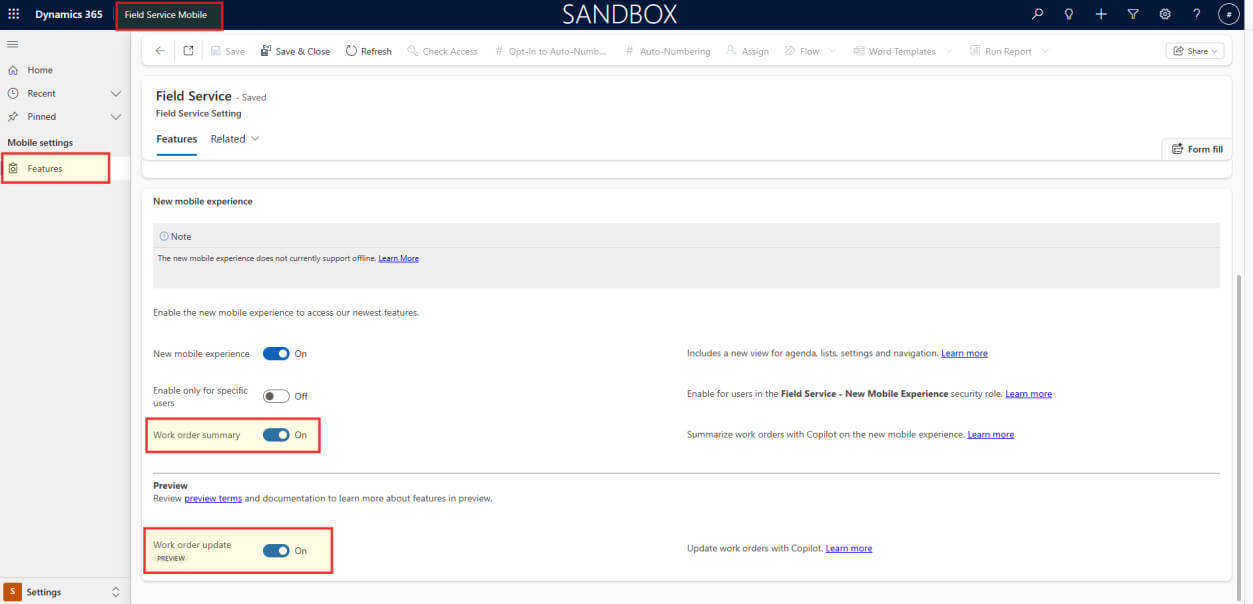The image size is (1253, 604).
Task: Open Learn more for new mobile experience
Action: [964, 353]
